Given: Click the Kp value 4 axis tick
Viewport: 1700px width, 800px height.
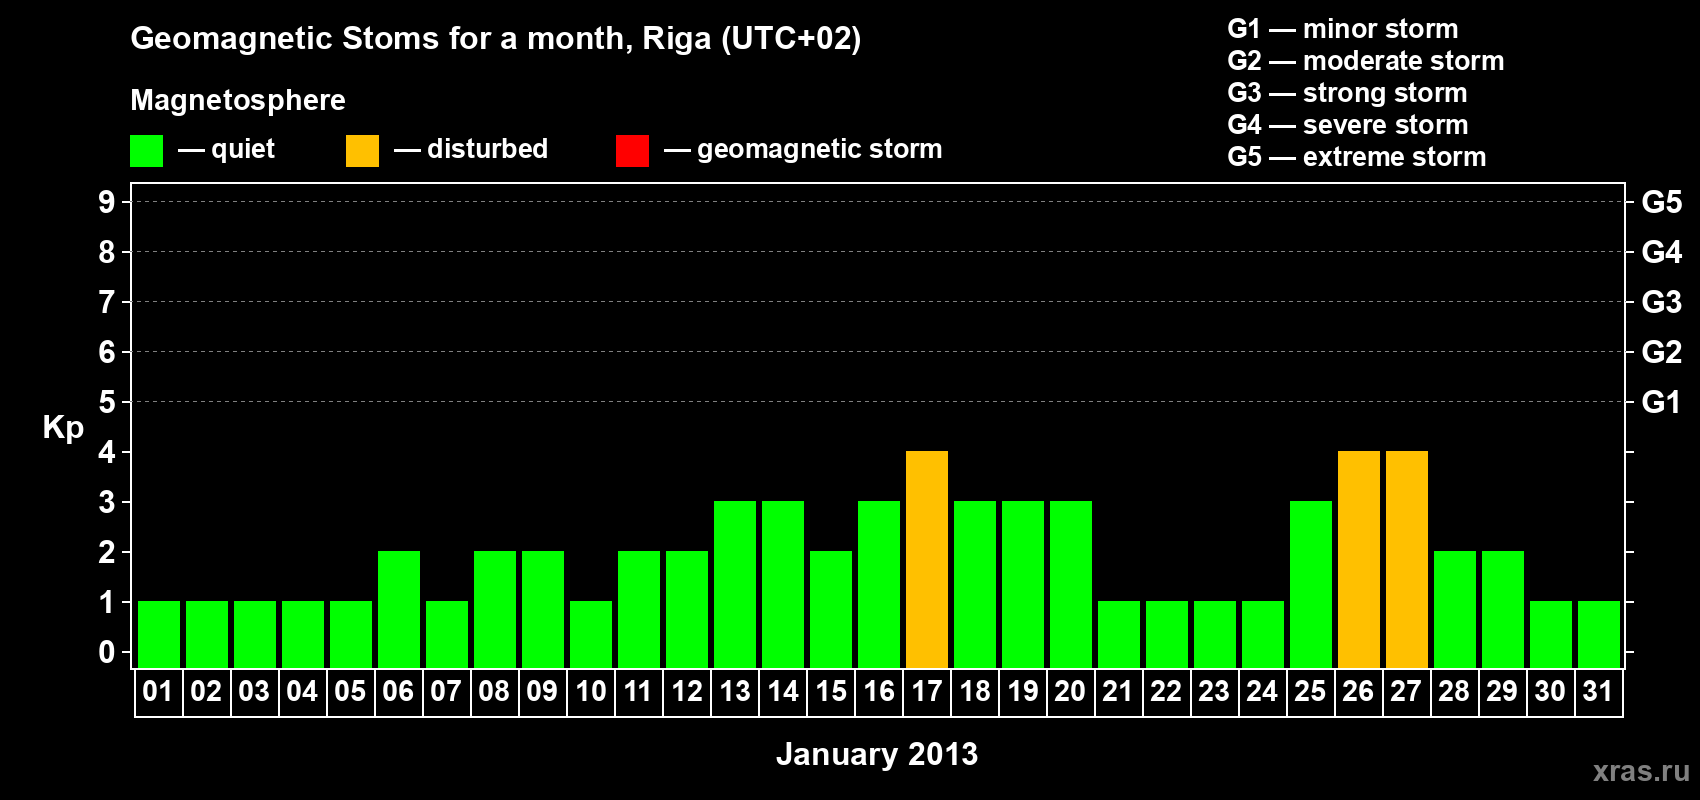Looking at the screenshot, I should 106,452.
